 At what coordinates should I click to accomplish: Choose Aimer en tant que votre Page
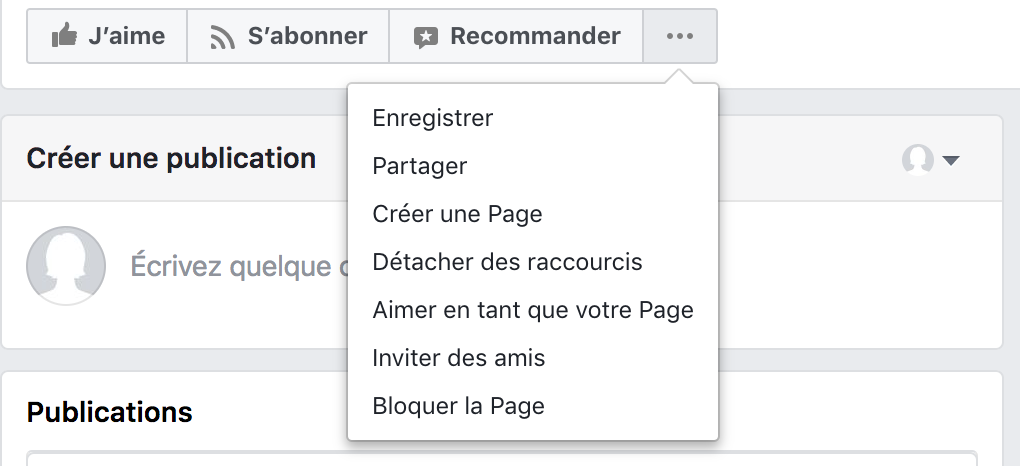point(533,310)
